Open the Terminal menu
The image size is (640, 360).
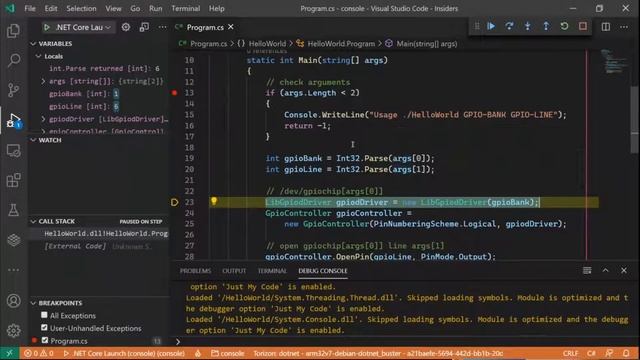tap(186, 9)
